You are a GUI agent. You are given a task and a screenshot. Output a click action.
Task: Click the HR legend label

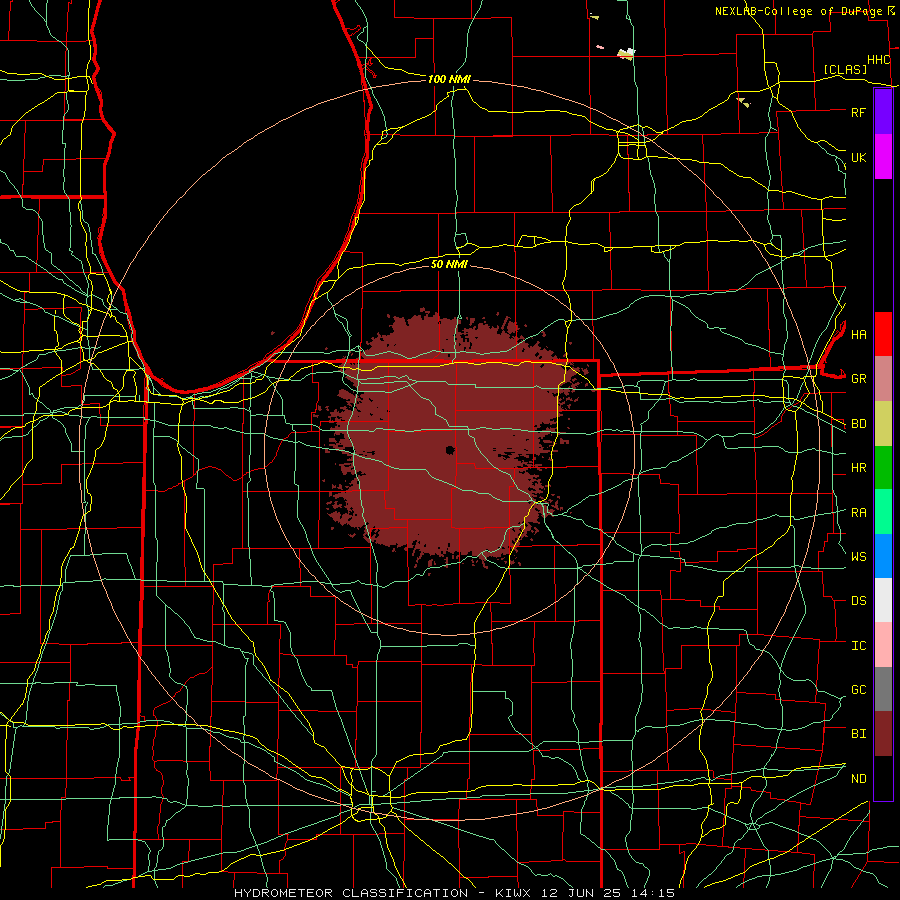(859, 468)
